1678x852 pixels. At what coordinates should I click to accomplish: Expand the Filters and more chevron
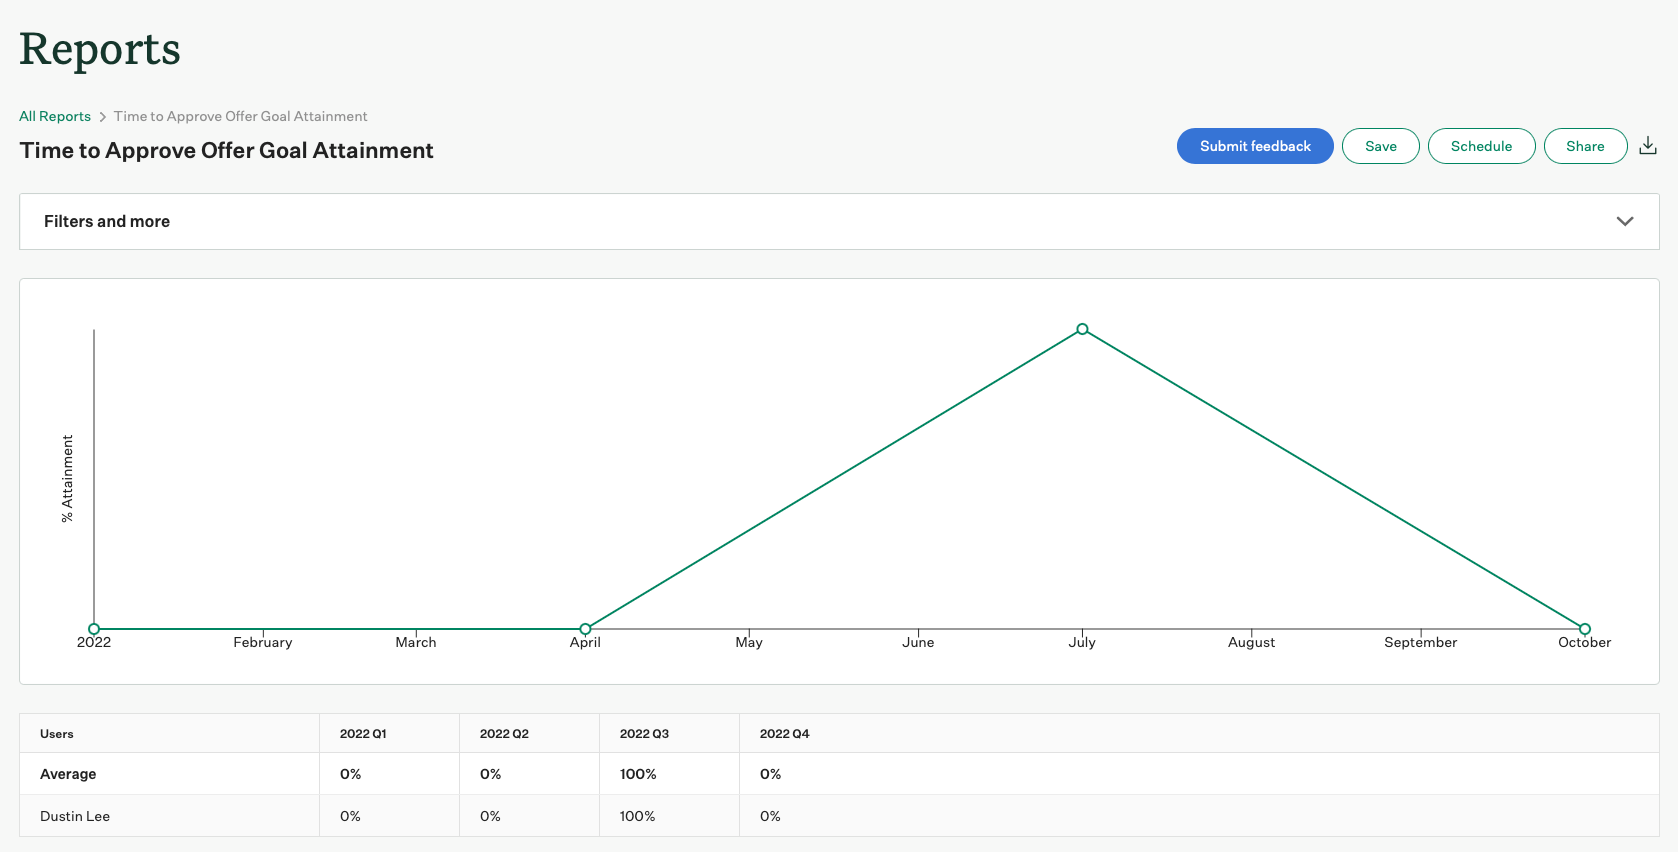pyautogui.click(x=1624, y=221)
